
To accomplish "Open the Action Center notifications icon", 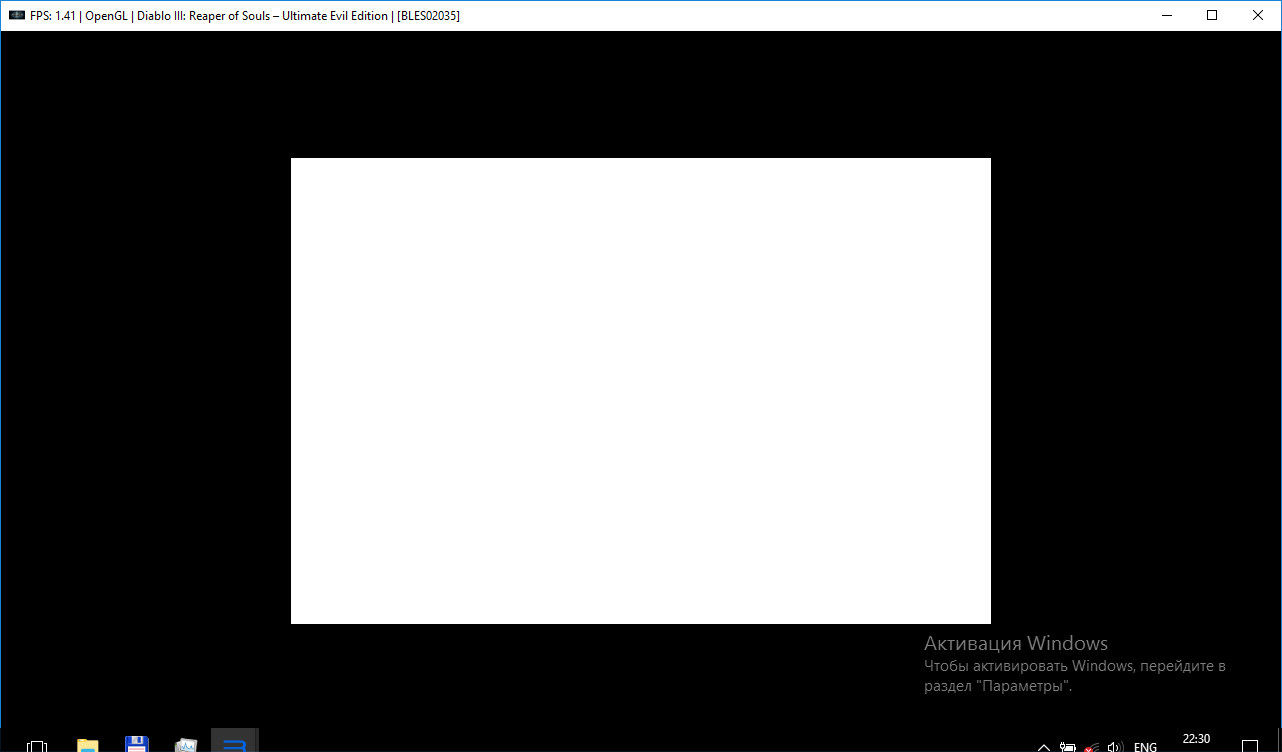I will pyautogui.click(x=1251, y=745).
